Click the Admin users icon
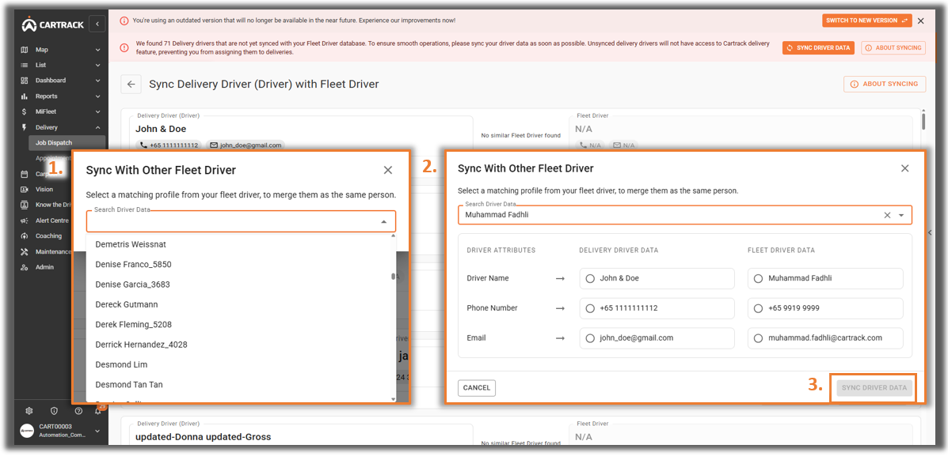The width and height of the screenshot is (948, 456). tap(24, 267)
